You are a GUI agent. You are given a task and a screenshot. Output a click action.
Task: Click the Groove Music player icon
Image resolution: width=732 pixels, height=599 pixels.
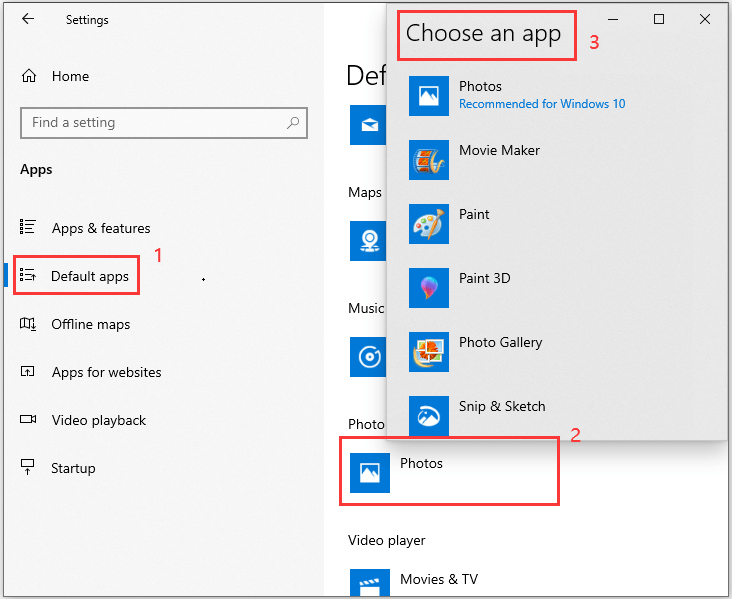pos(368,357)
